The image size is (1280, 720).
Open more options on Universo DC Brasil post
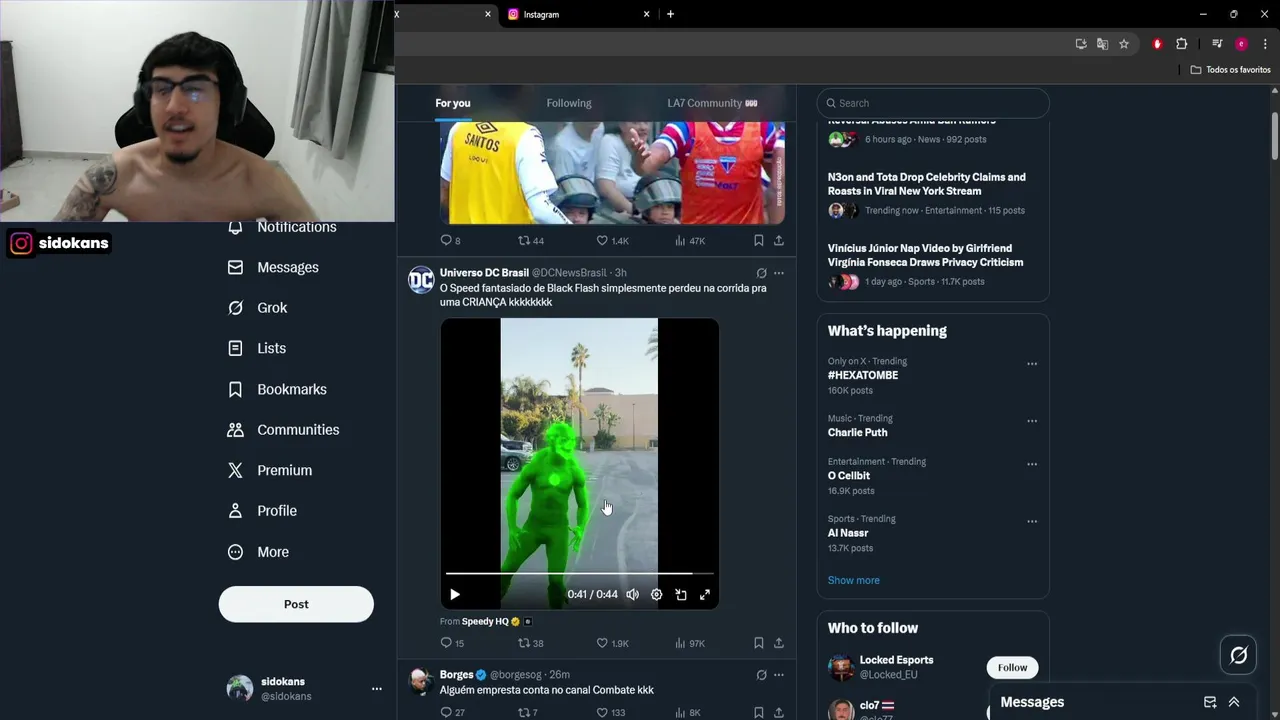pyautogui.click(x=779, y=273)
